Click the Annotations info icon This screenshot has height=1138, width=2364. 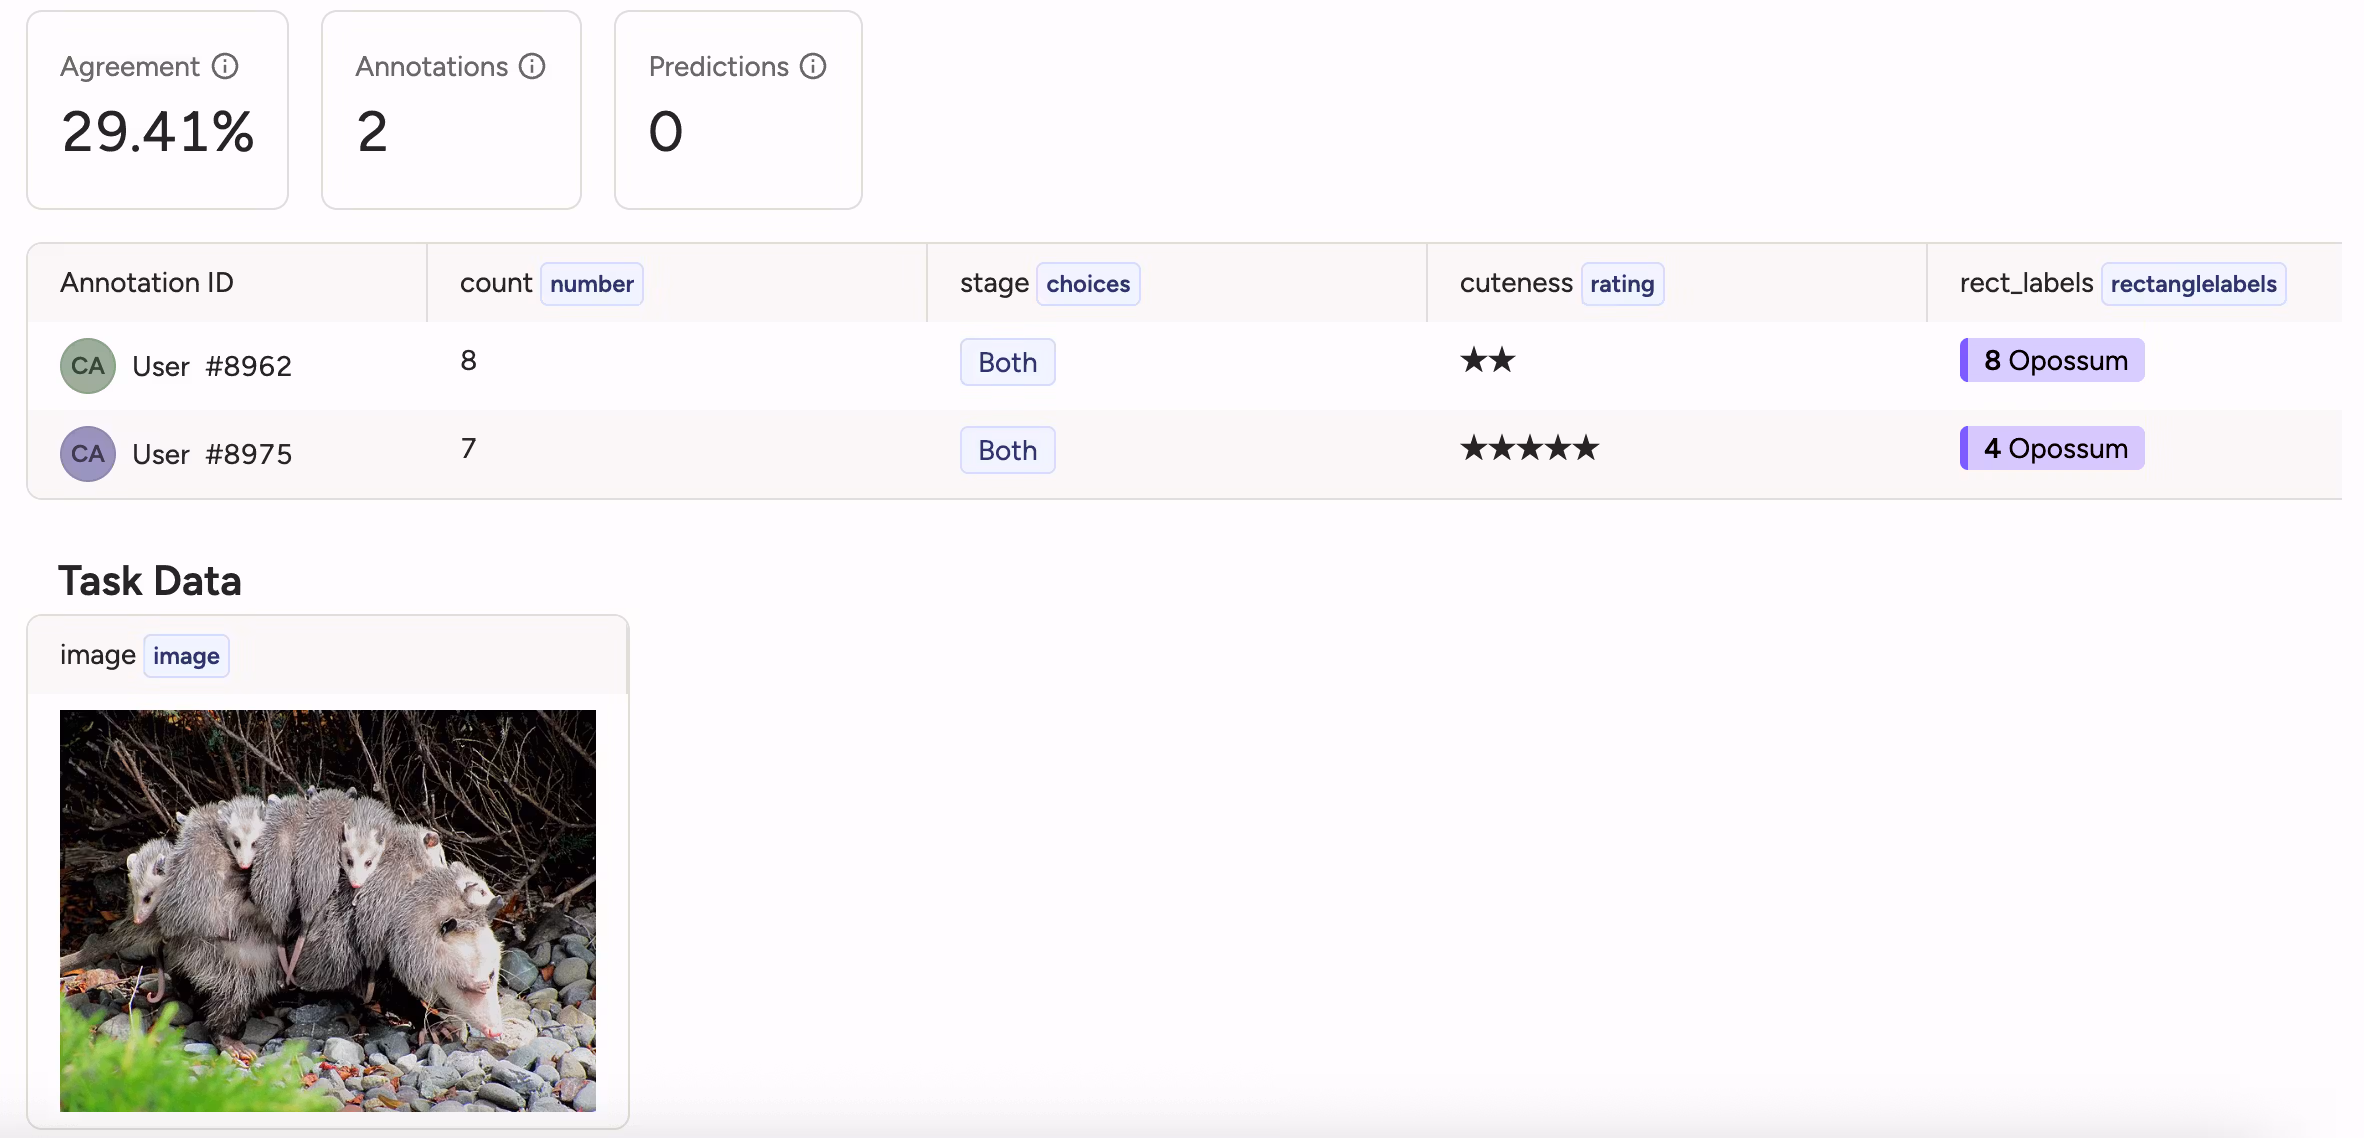click(531, 66)
